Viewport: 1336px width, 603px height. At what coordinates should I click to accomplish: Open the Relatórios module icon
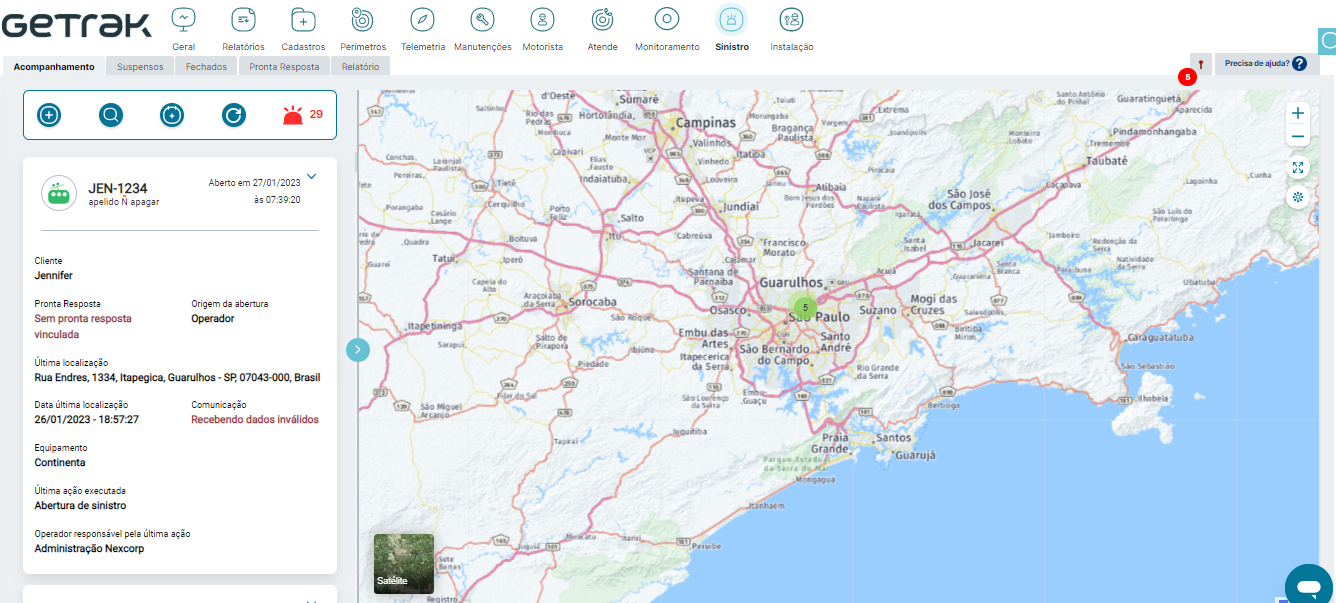[243, 19]
